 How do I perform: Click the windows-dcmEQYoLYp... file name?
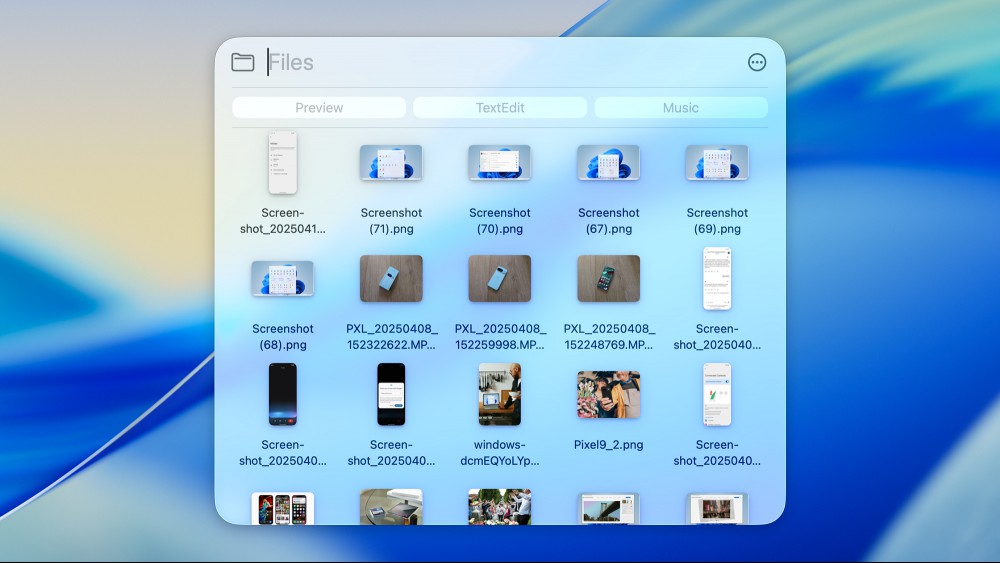point(499,453)
